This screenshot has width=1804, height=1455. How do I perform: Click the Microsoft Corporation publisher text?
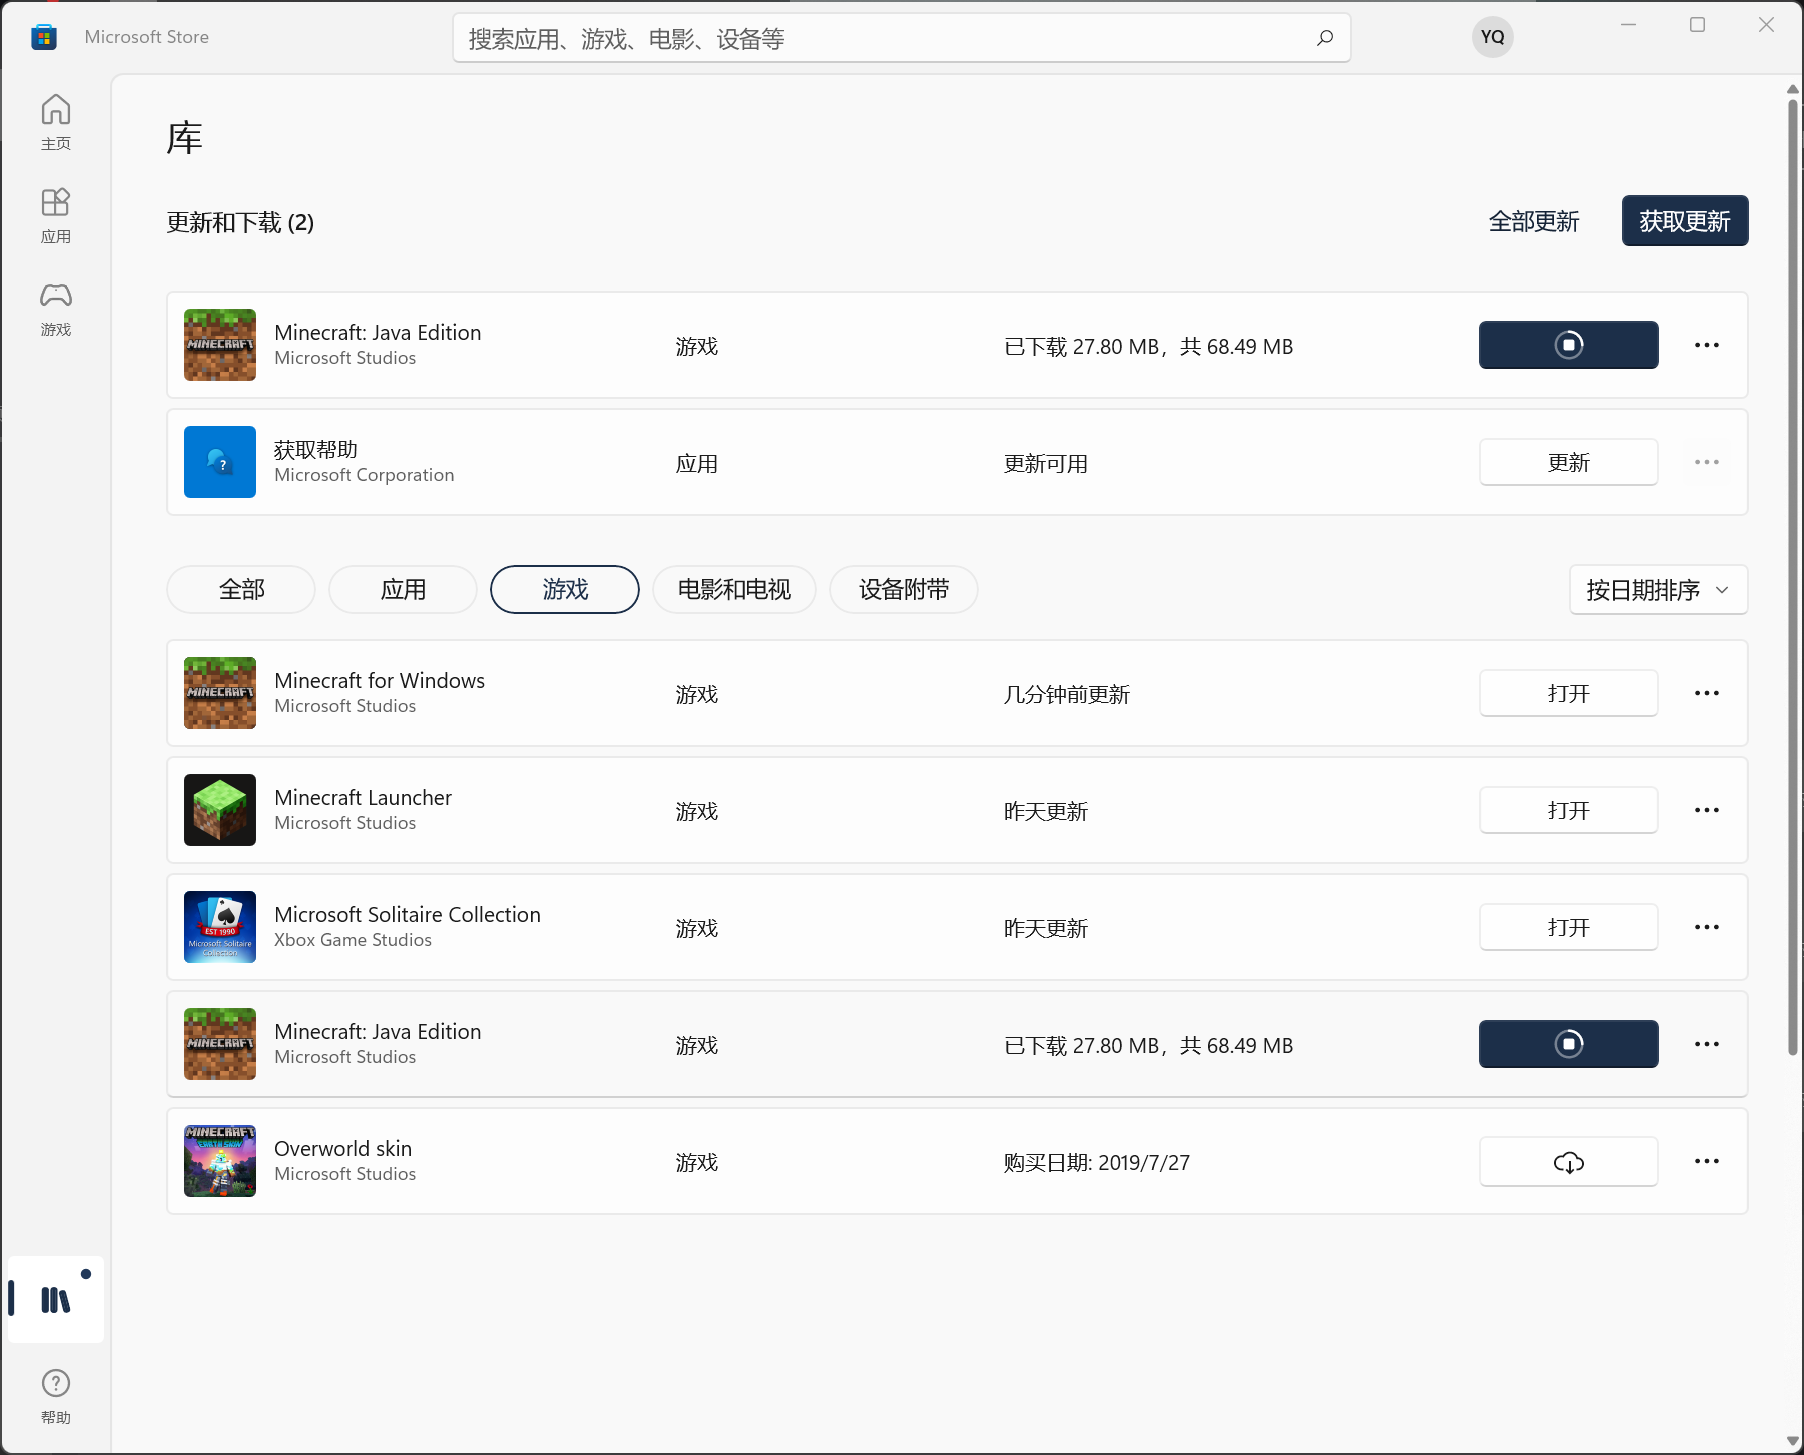pos(364,475)
